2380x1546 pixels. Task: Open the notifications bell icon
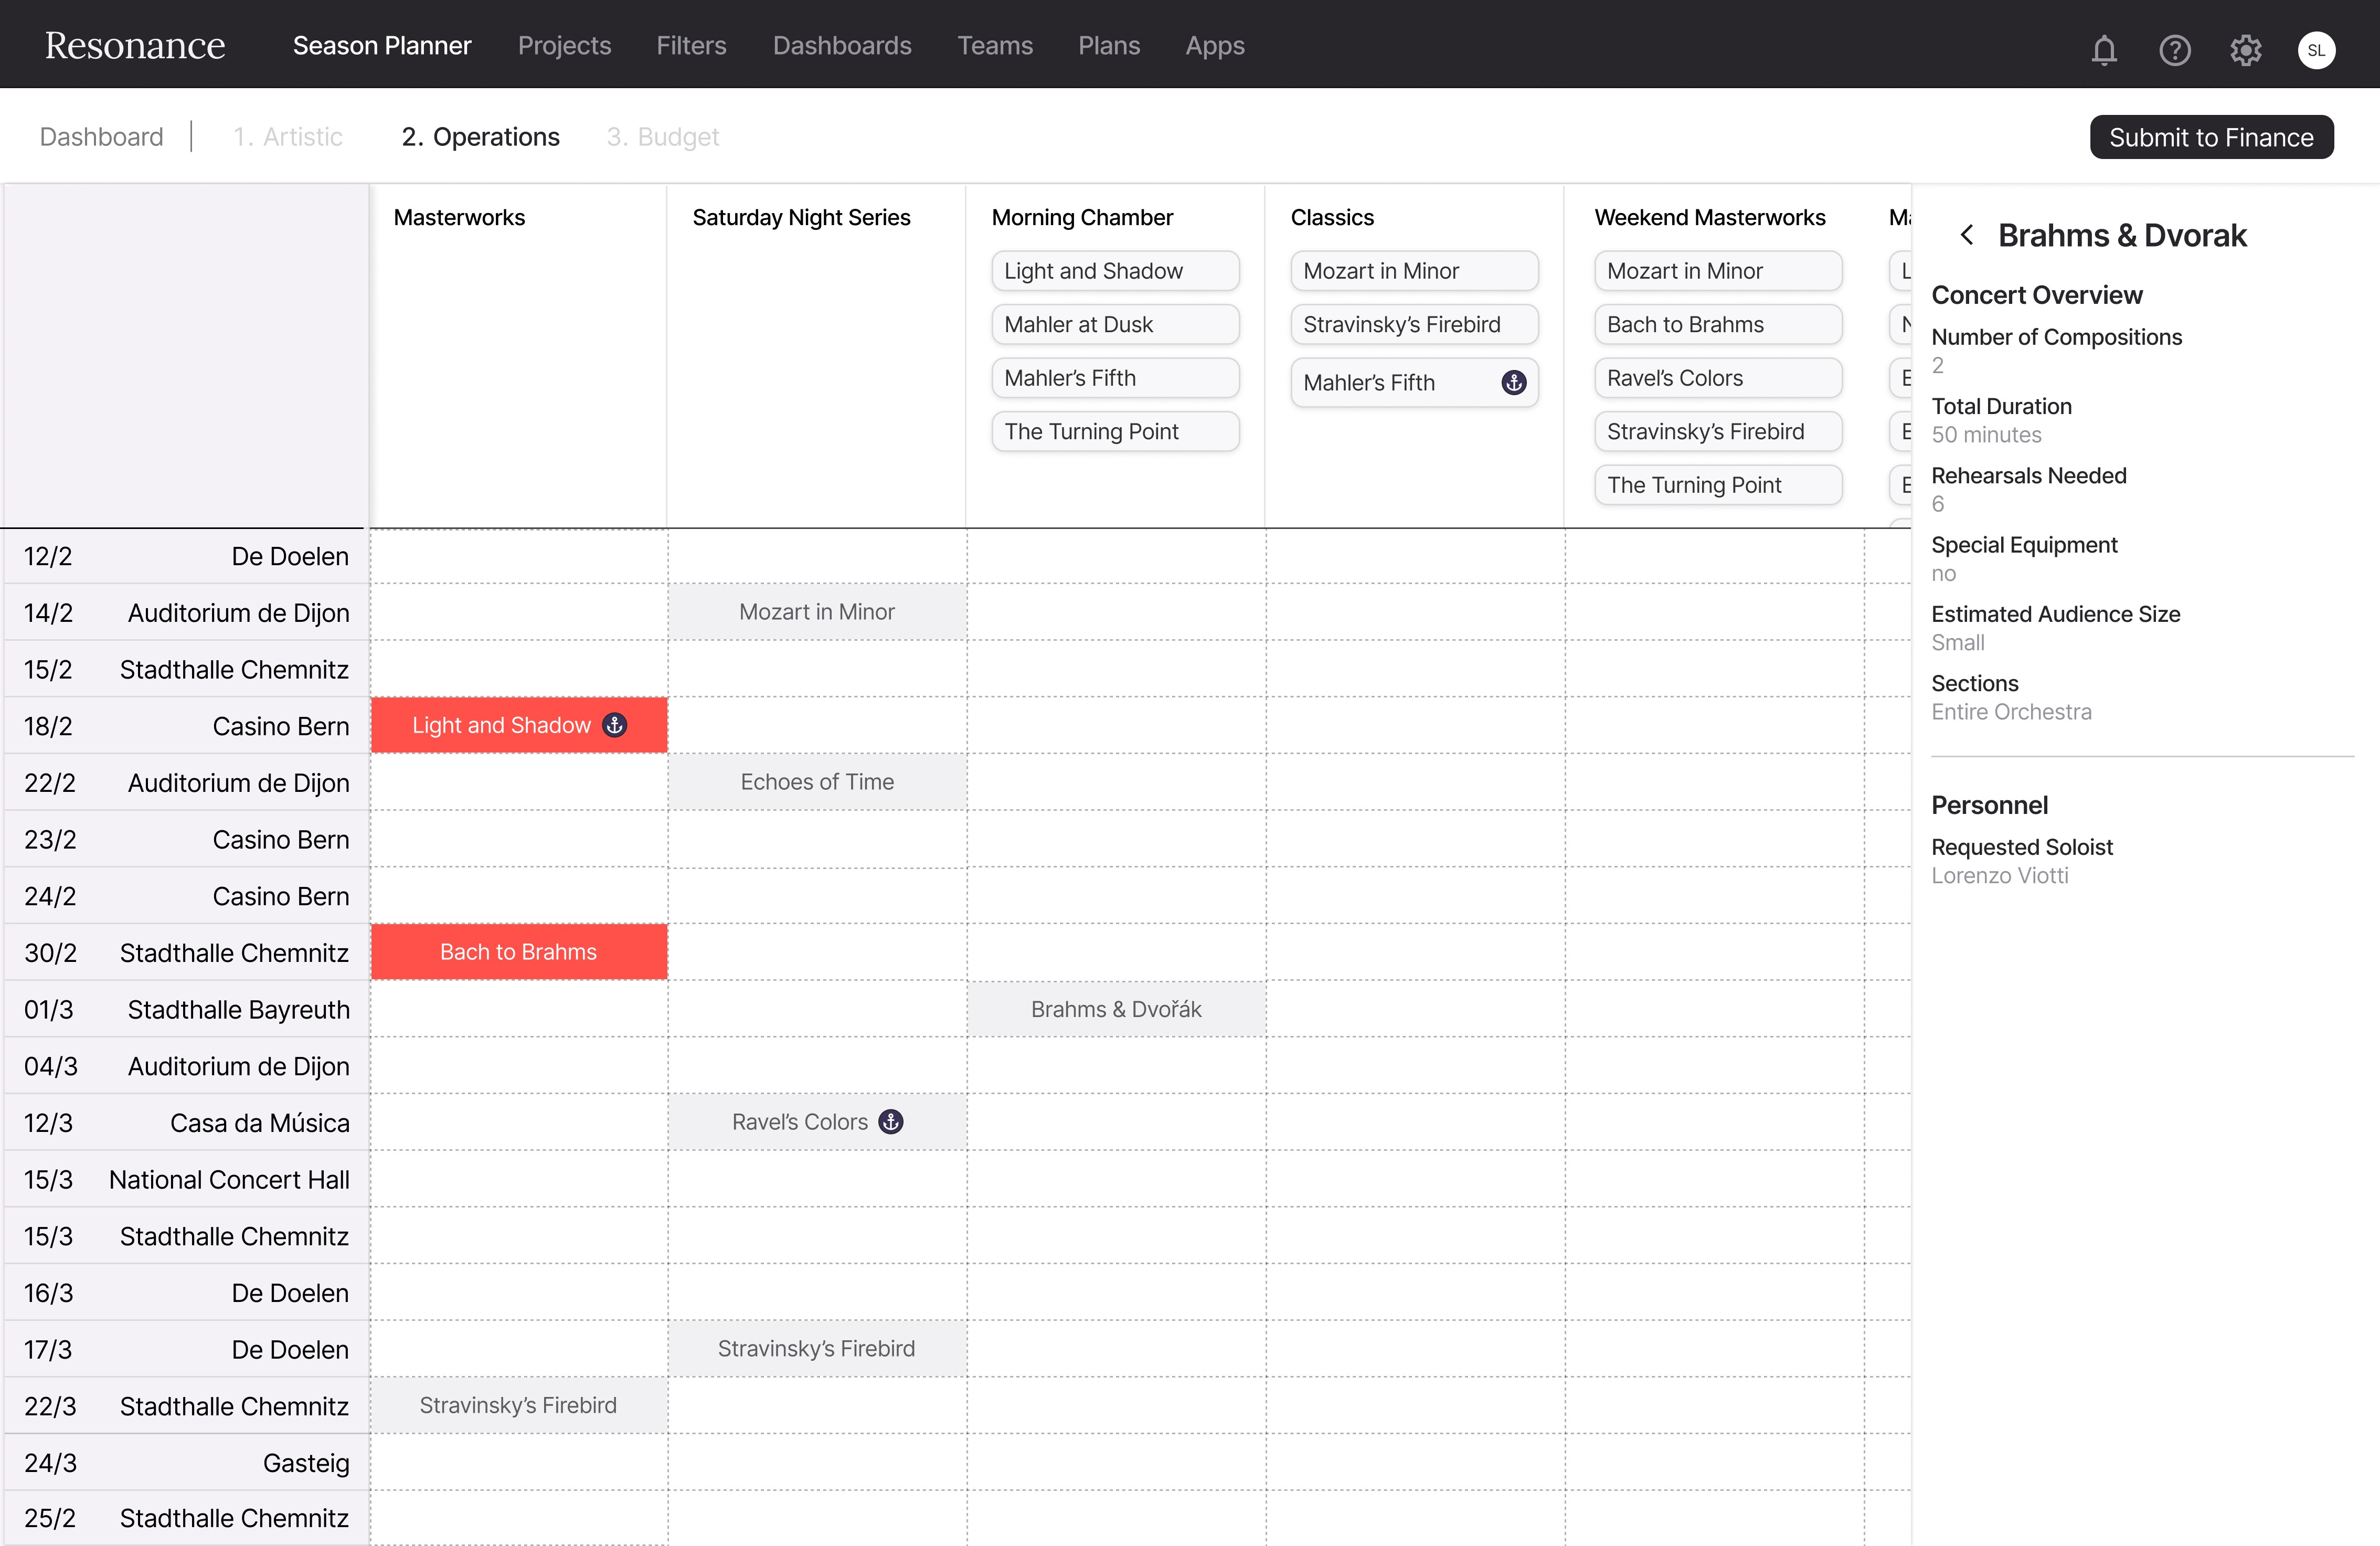point(2104,49)
